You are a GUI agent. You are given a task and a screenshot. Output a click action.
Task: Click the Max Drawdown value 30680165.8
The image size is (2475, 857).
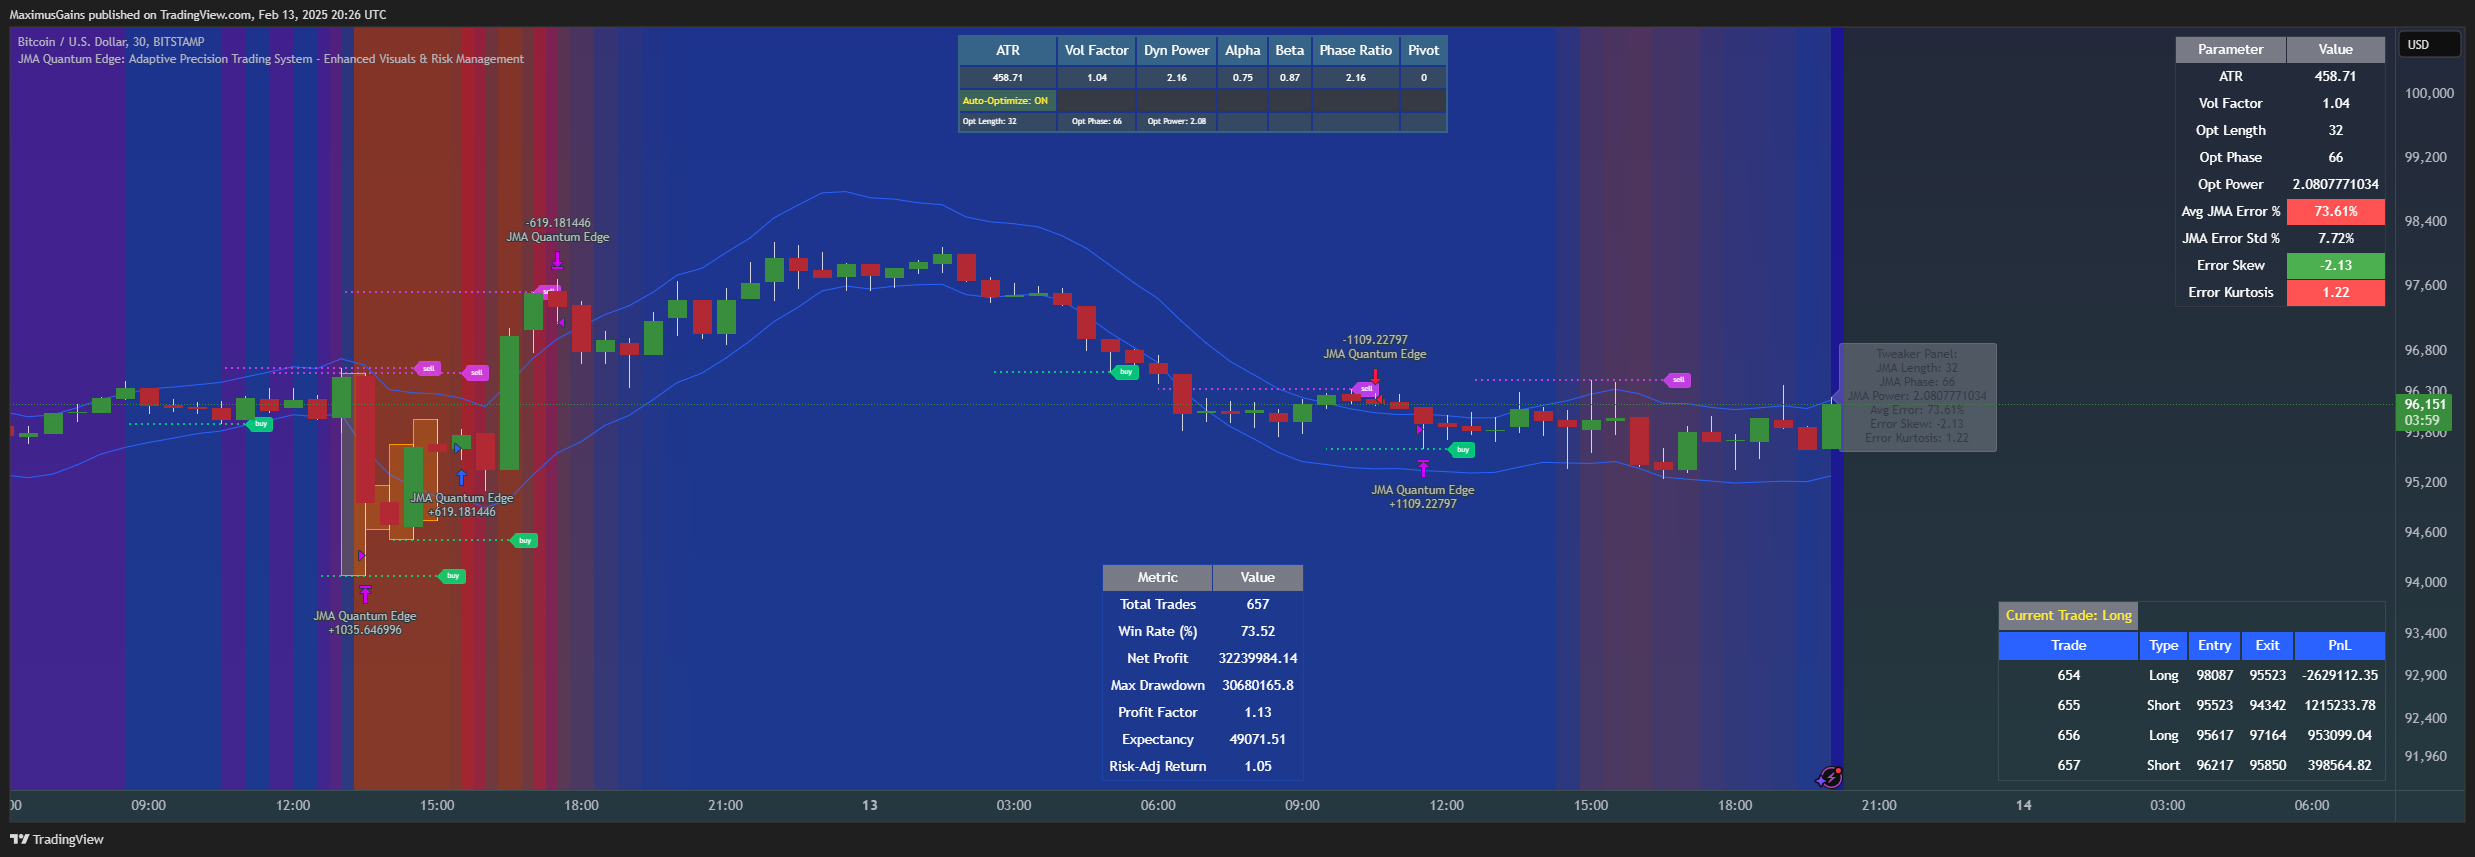pos(1258,686)
